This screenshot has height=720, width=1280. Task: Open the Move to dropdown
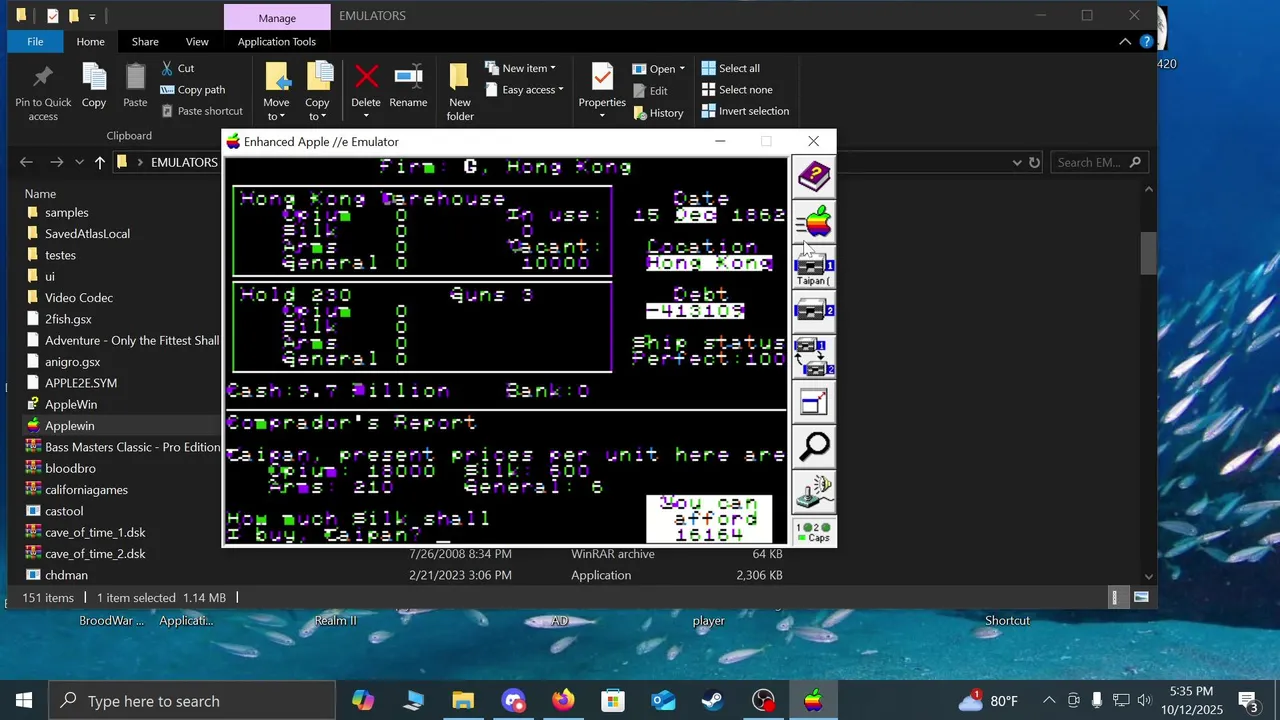tap(276, 92)
